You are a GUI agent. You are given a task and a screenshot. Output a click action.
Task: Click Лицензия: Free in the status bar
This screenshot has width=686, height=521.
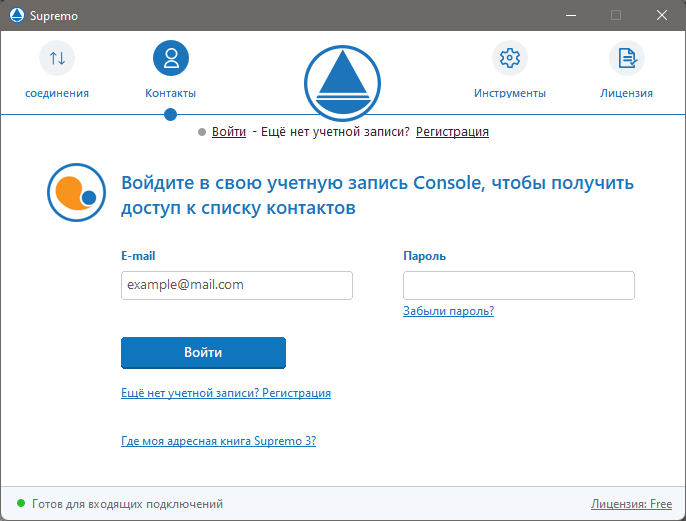click(x=631, y=504)
